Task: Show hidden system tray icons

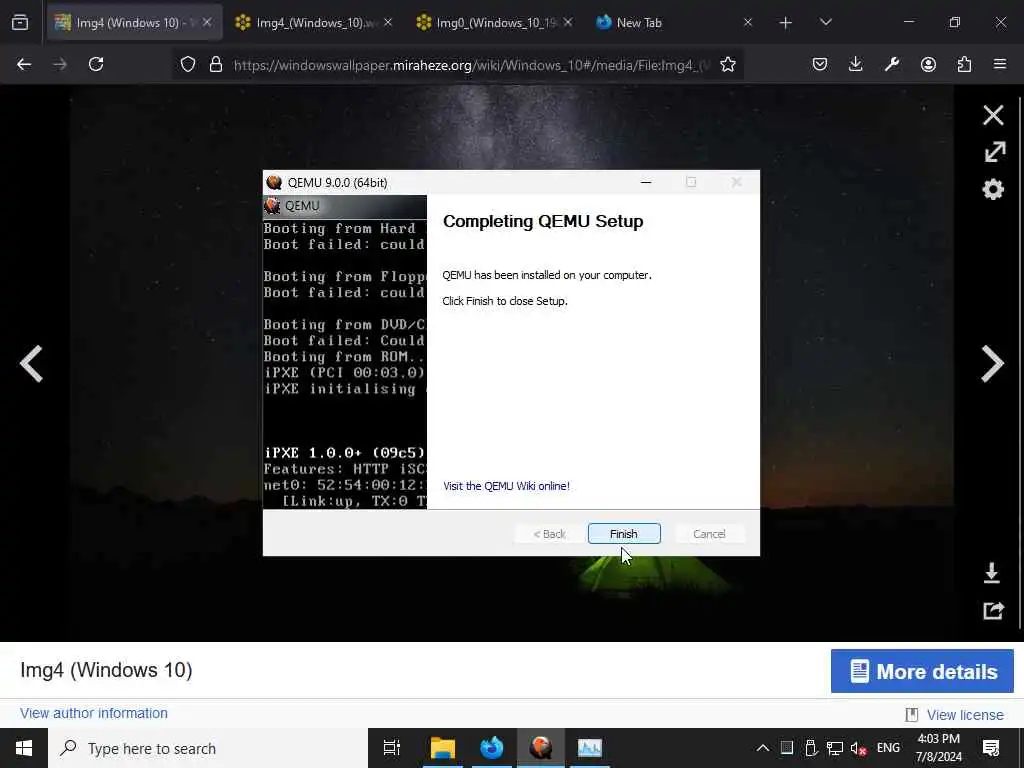Action: click(x=762, y=748)
